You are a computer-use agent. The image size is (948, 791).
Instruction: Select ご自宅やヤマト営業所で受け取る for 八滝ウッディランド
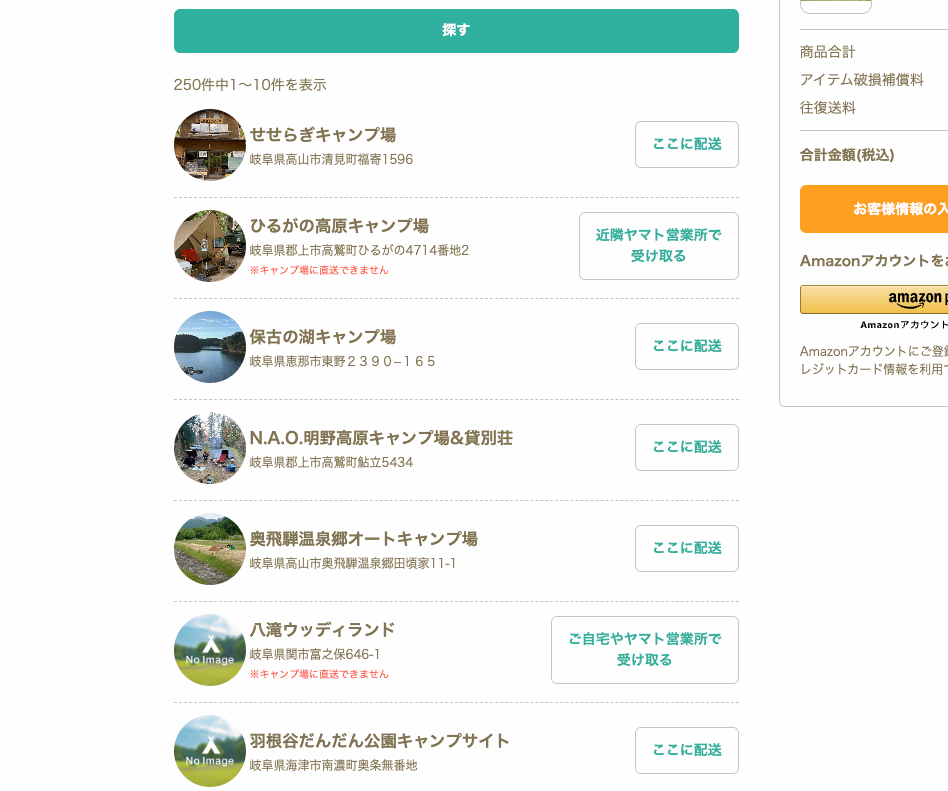644,650
